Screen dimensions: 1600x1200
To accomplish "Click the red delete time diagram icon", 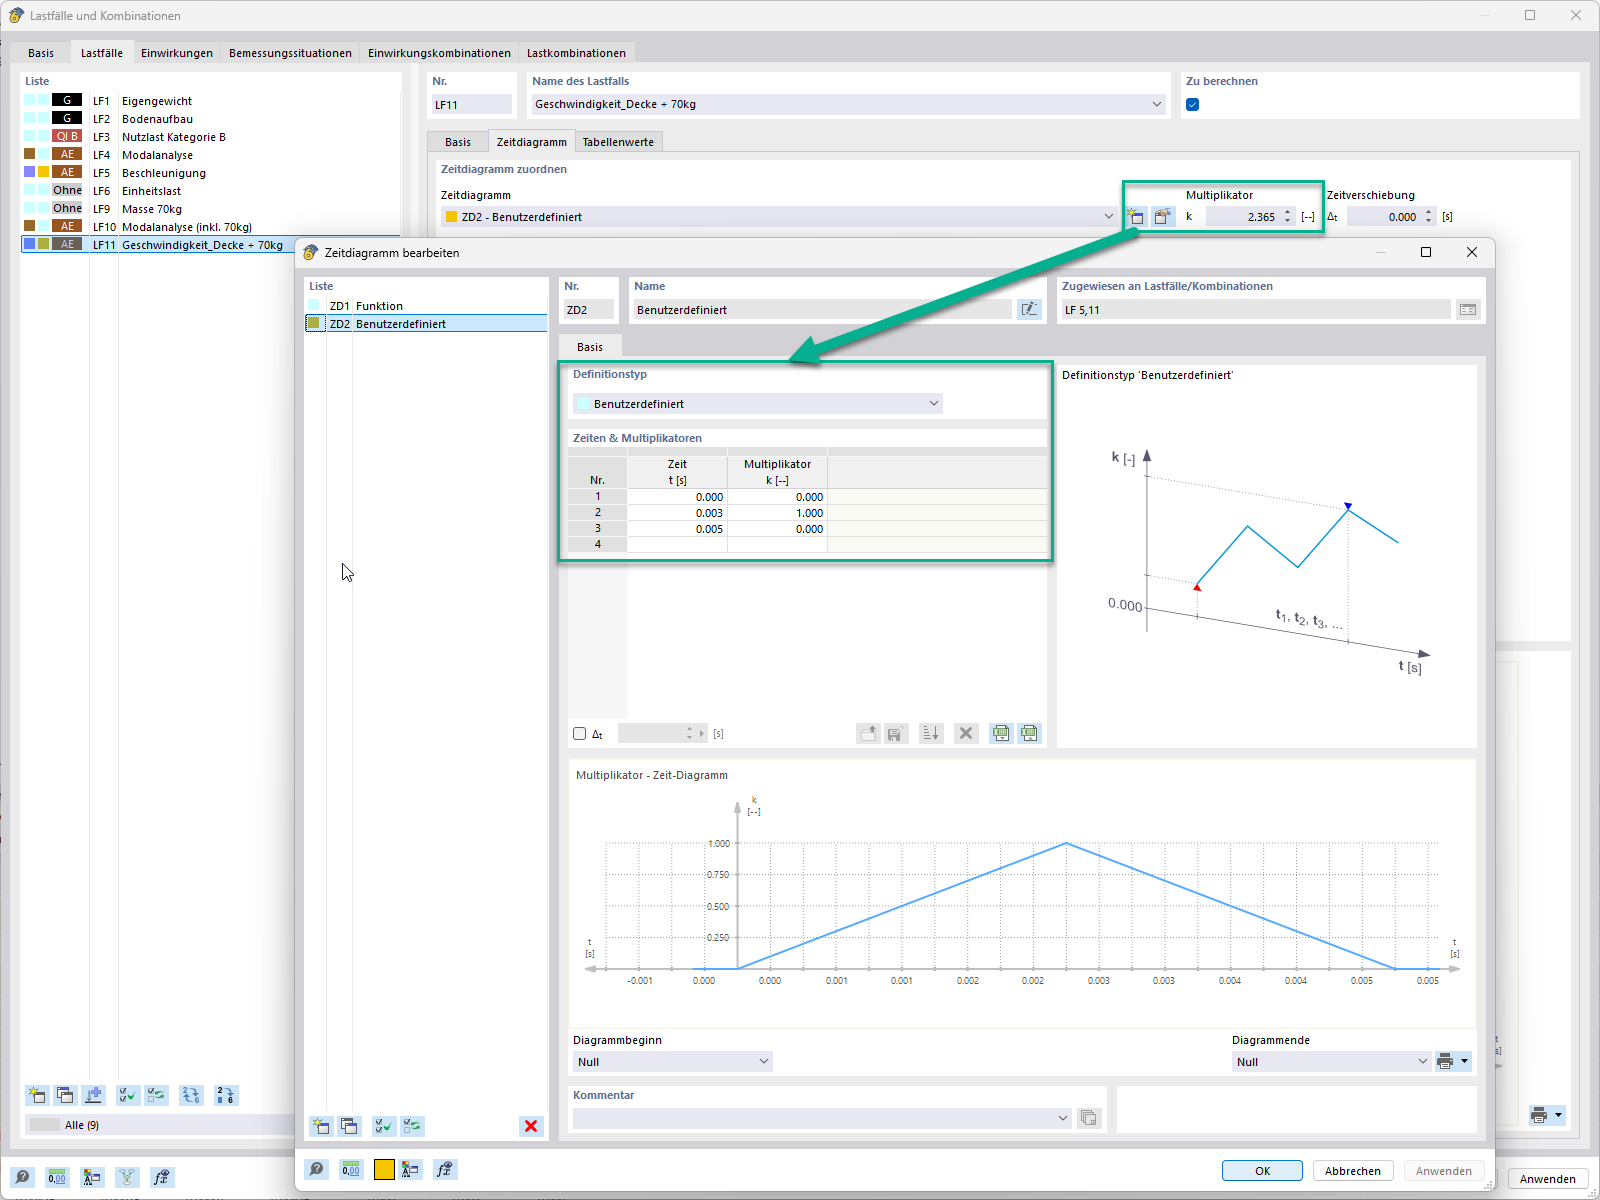I will 531,1126.
